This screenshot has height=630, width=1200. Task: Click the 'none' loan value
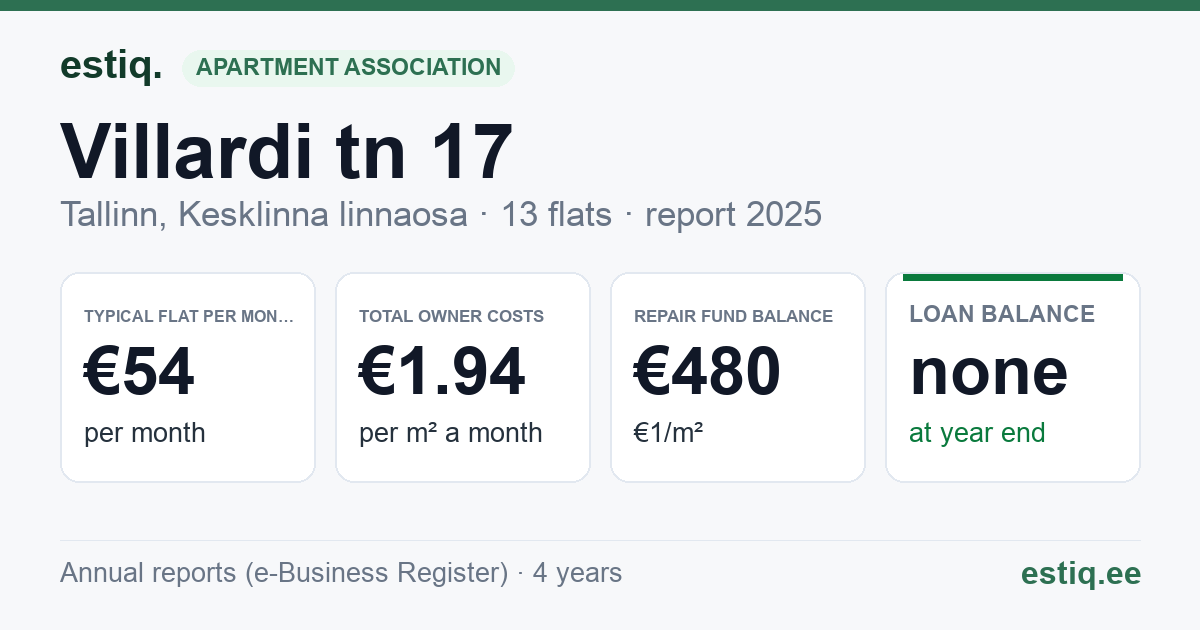989,372
